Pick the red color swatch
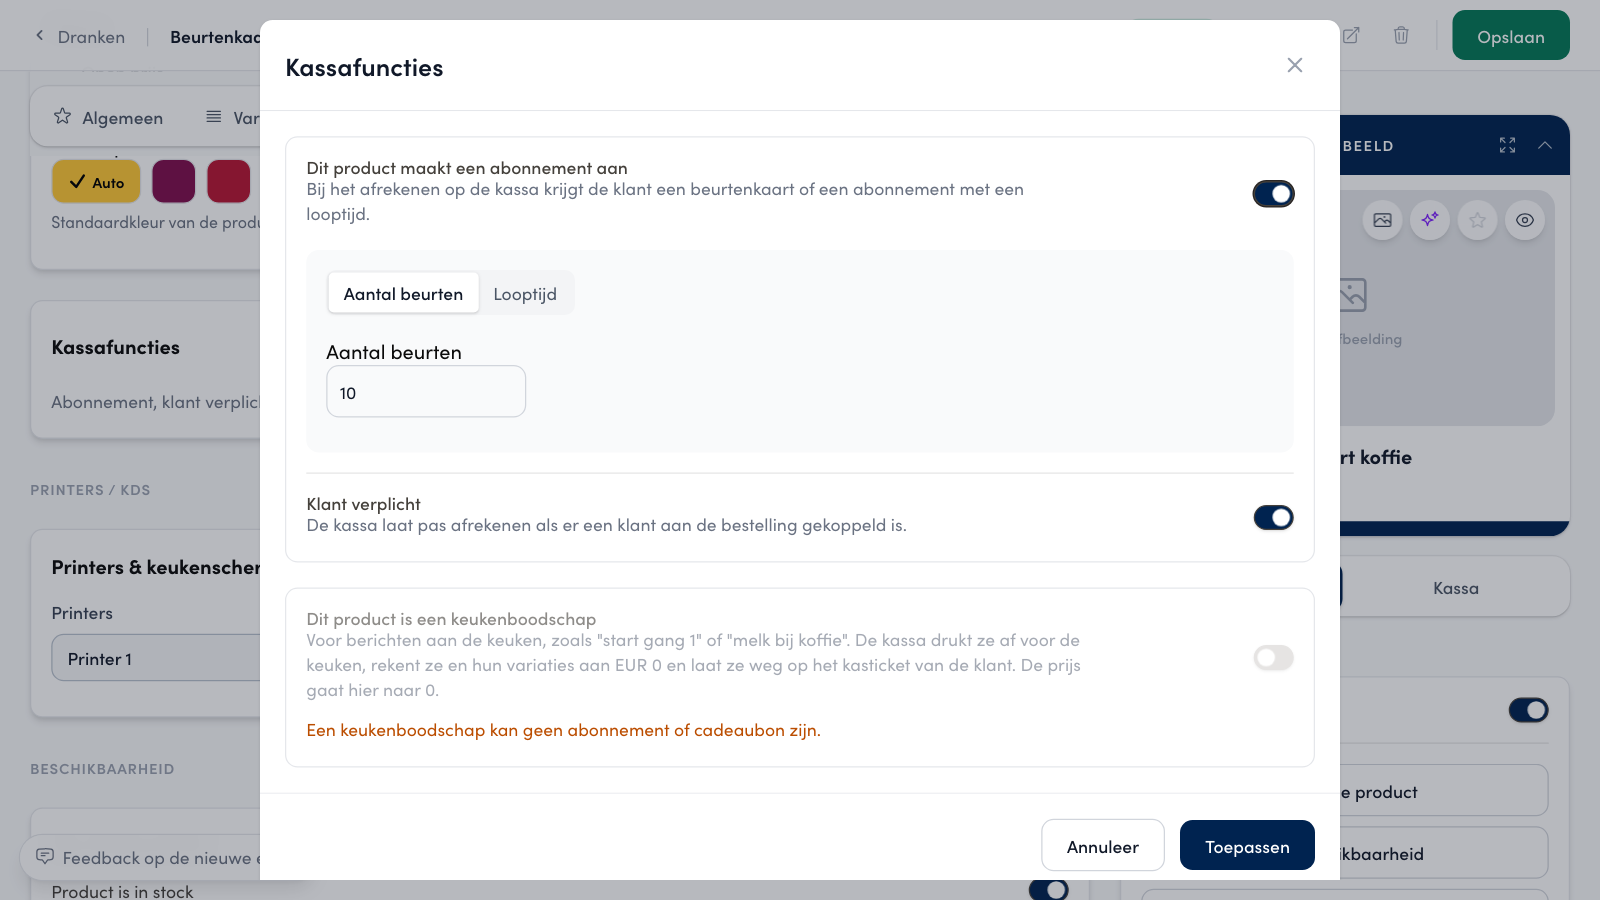Screen dimensions: 1600x900 (229, 182)
